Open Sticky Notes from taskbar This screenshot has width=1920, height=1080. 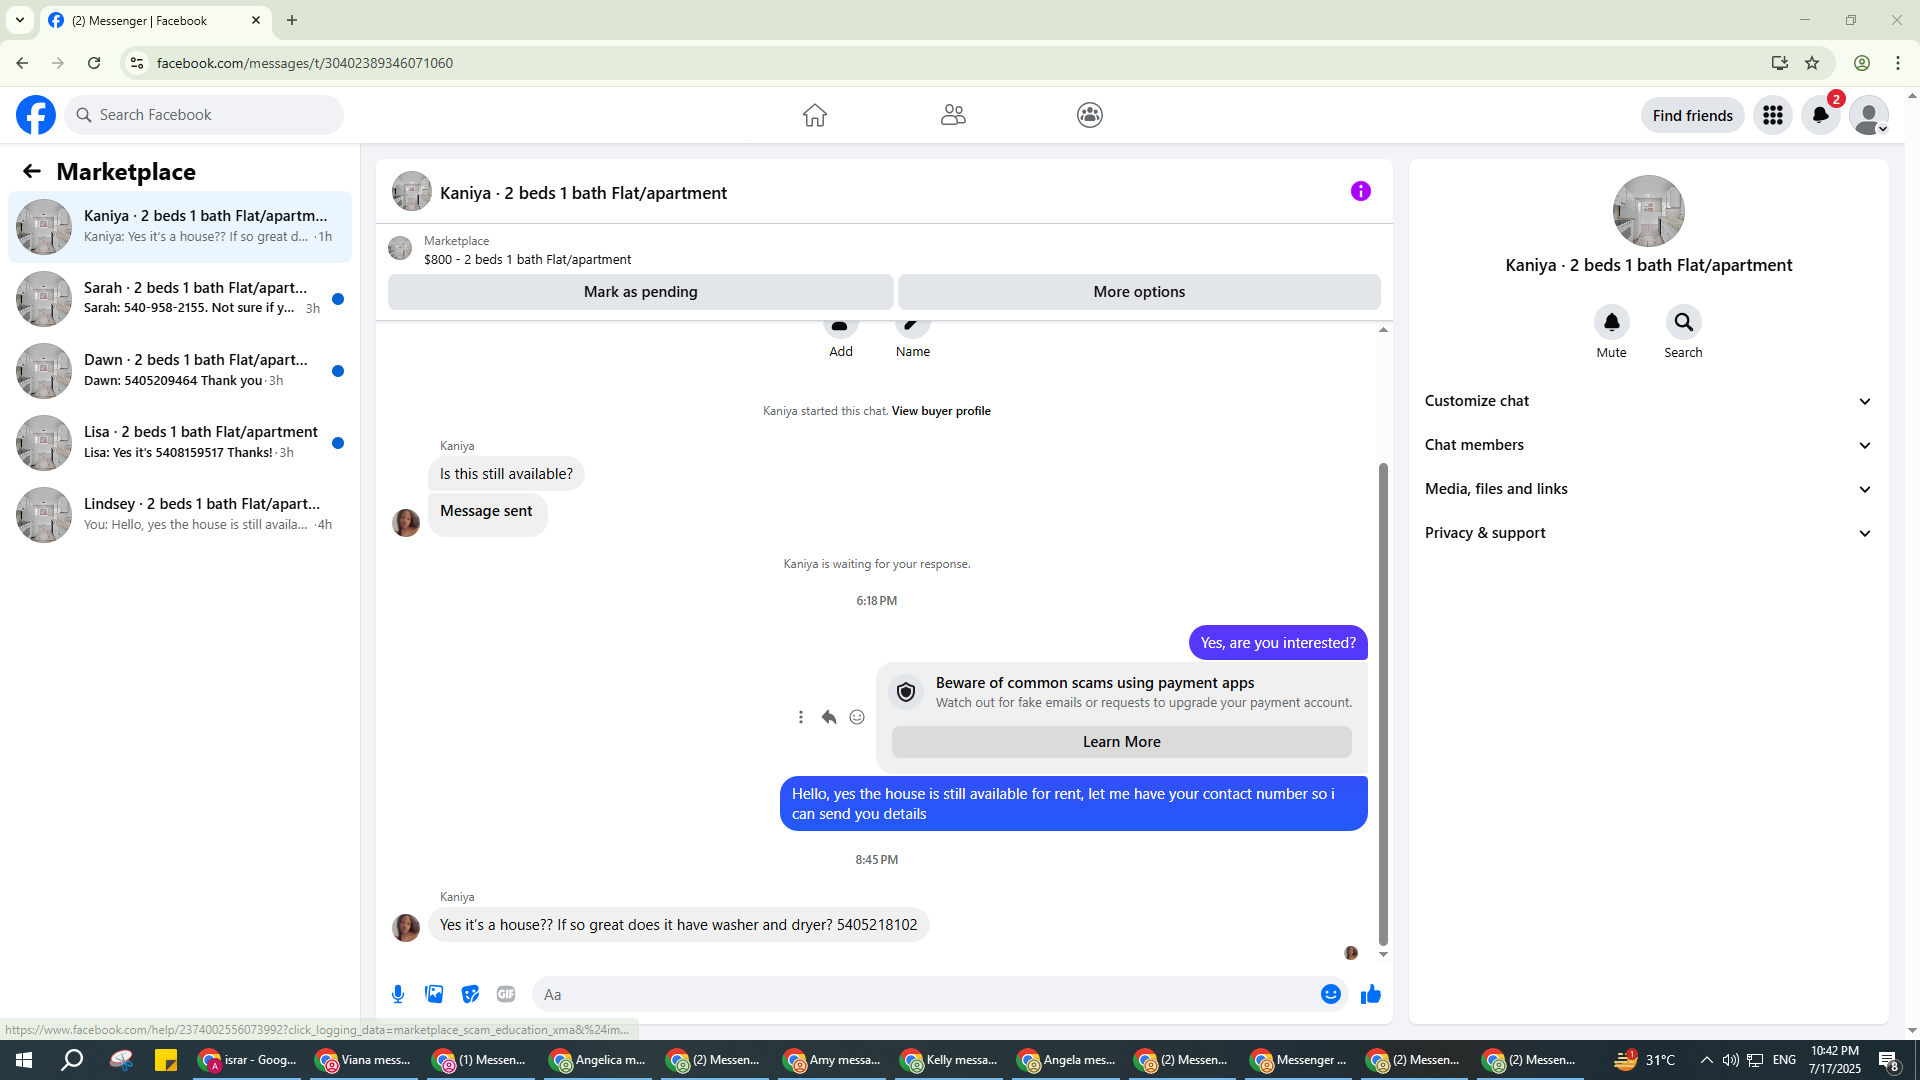[x=166, y=1060]
